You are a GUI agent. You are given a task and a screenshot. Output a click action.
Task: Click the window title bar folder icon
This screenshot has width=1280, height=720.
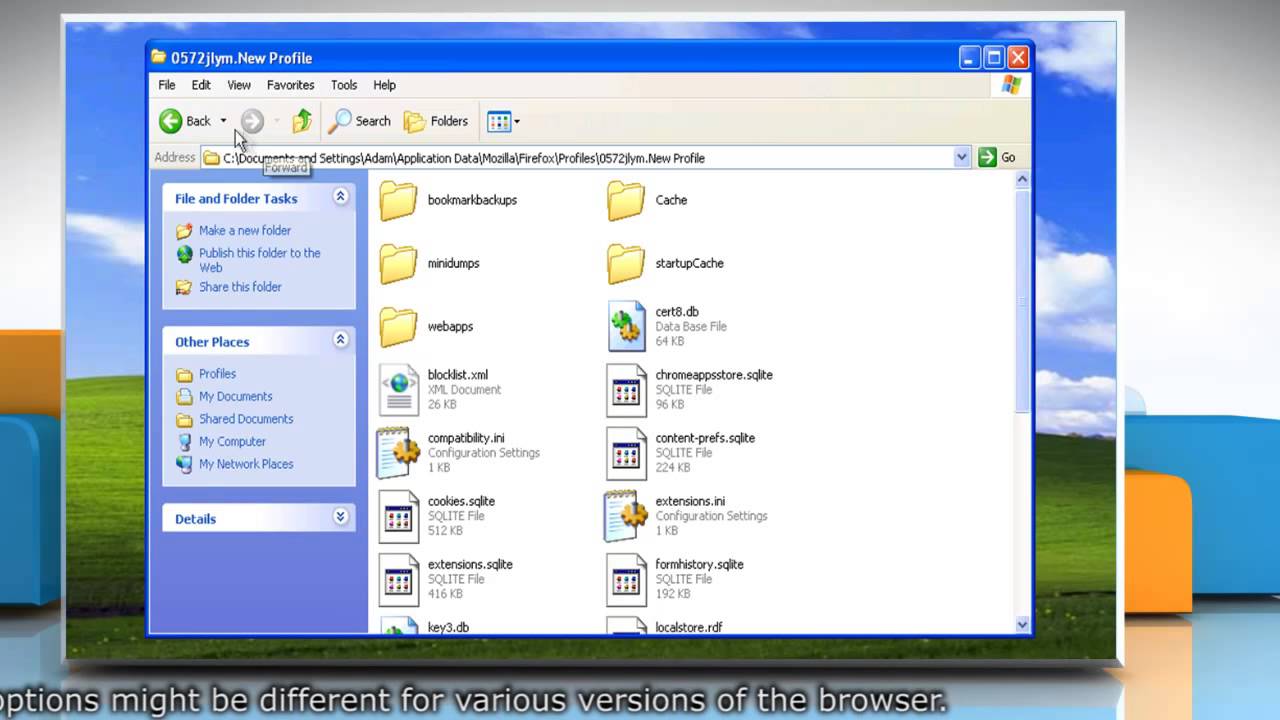[x=158, y=57]
